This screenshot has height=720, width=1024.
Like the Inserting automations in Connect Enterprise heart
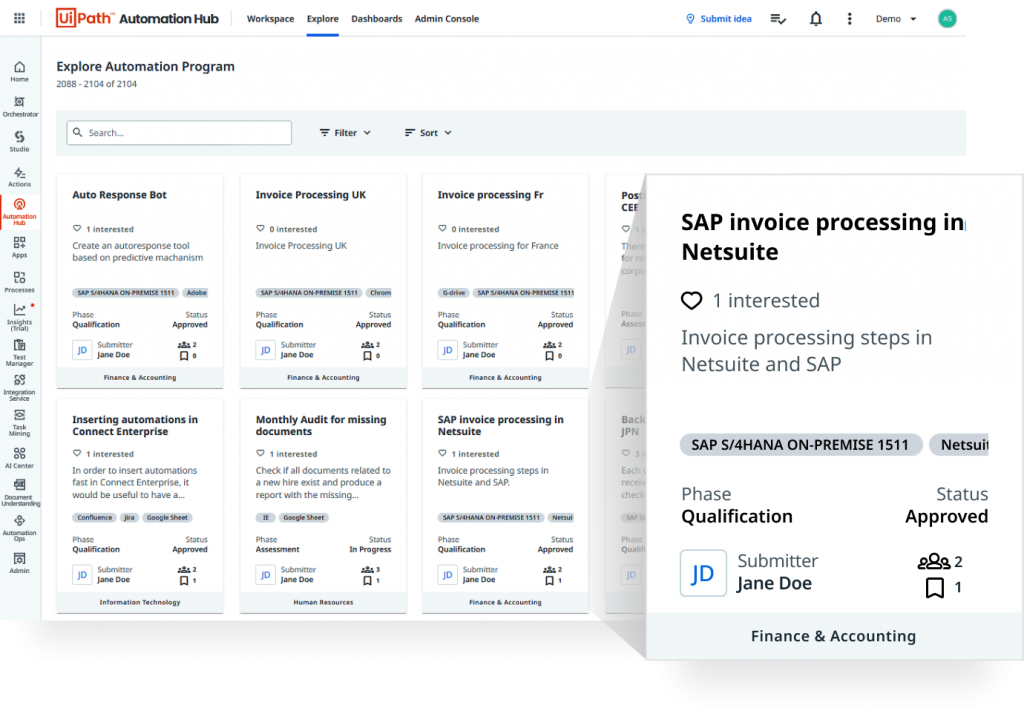[x=77, y=453]
